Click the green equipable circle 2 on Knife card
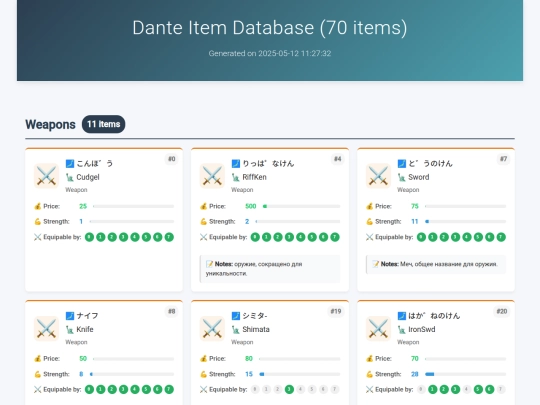Screen dimensions: 540x405 pyautogui.click(x=112, y=390)
